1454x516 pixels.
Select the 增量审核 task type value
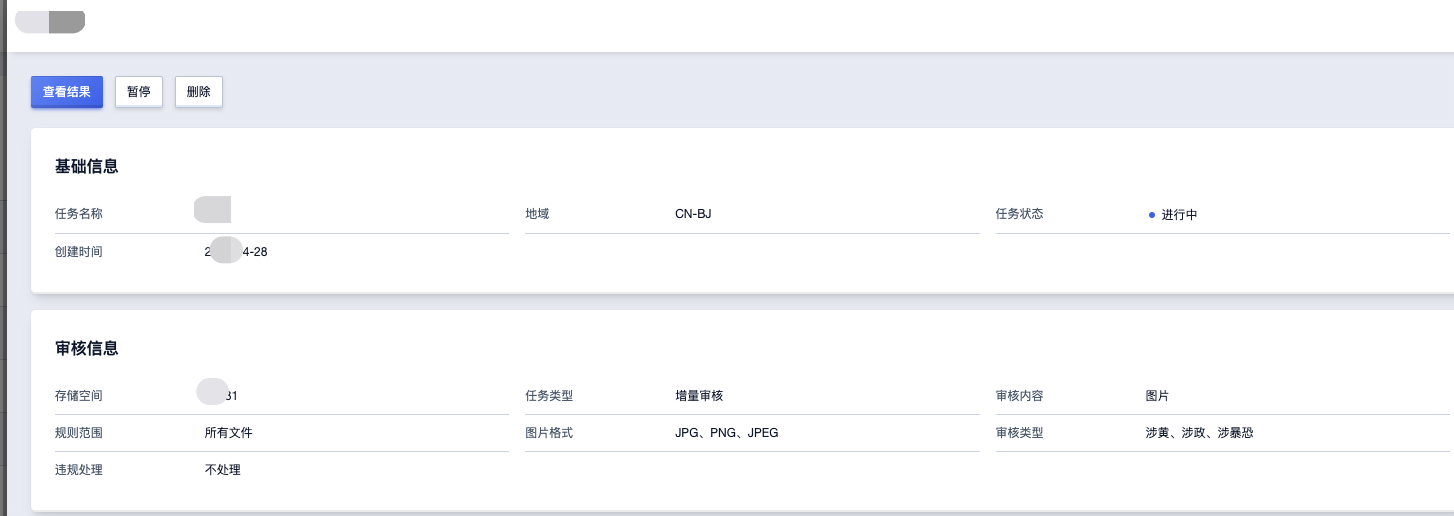point(698,396)
